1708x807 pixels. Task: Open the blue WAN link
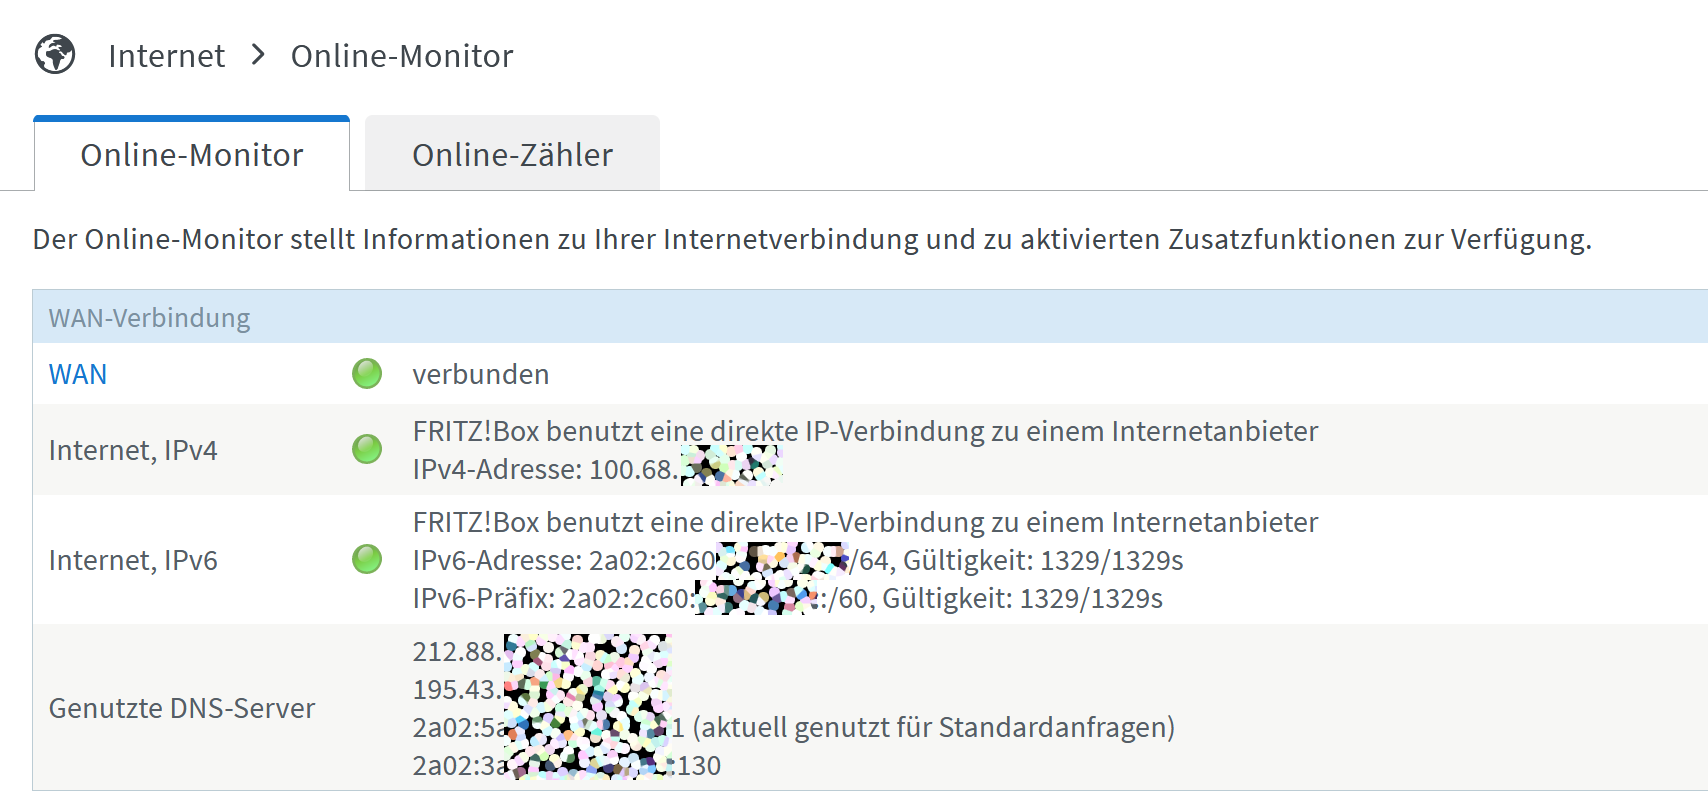click(78, 374)
